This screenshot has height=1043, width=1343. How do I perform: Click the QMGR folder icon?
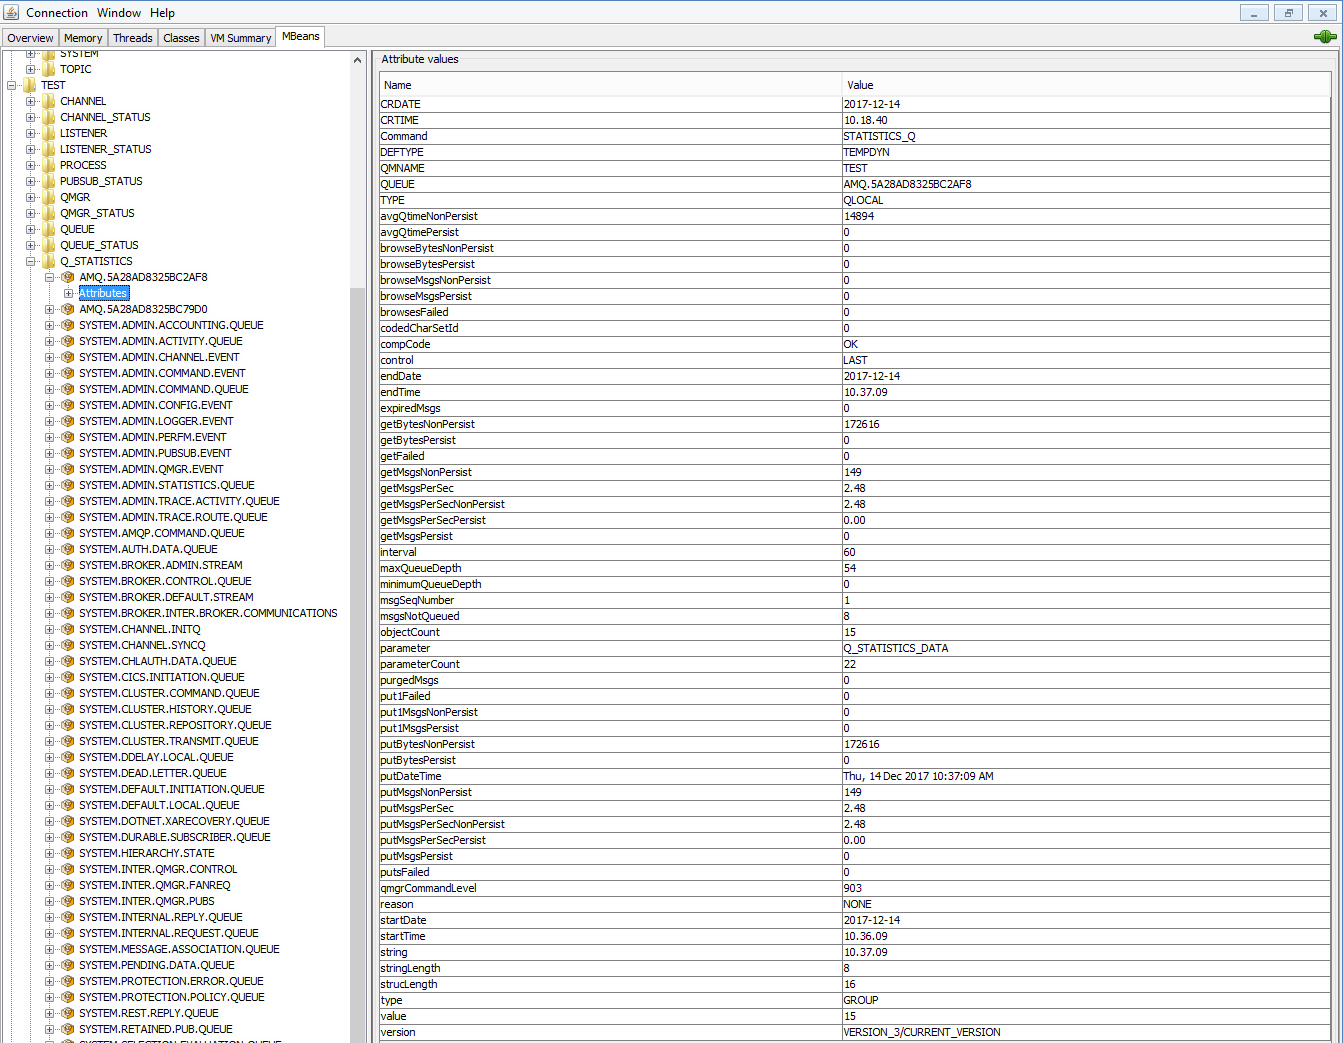coord(48,197)
